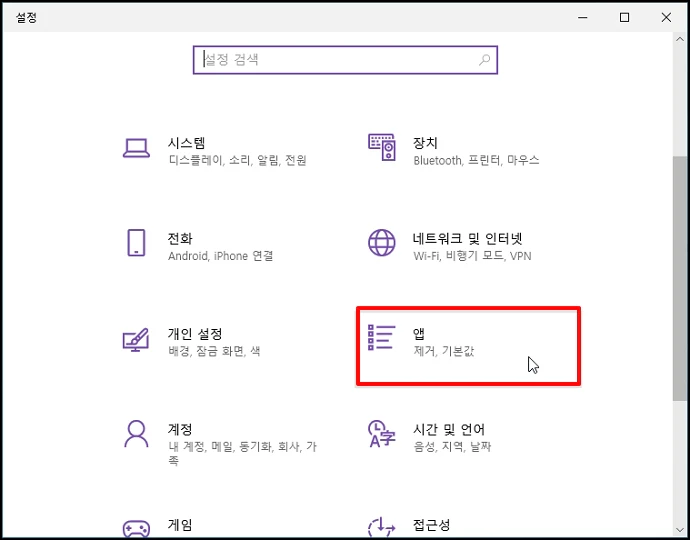Open the 앱 settings title

(419, 334)
